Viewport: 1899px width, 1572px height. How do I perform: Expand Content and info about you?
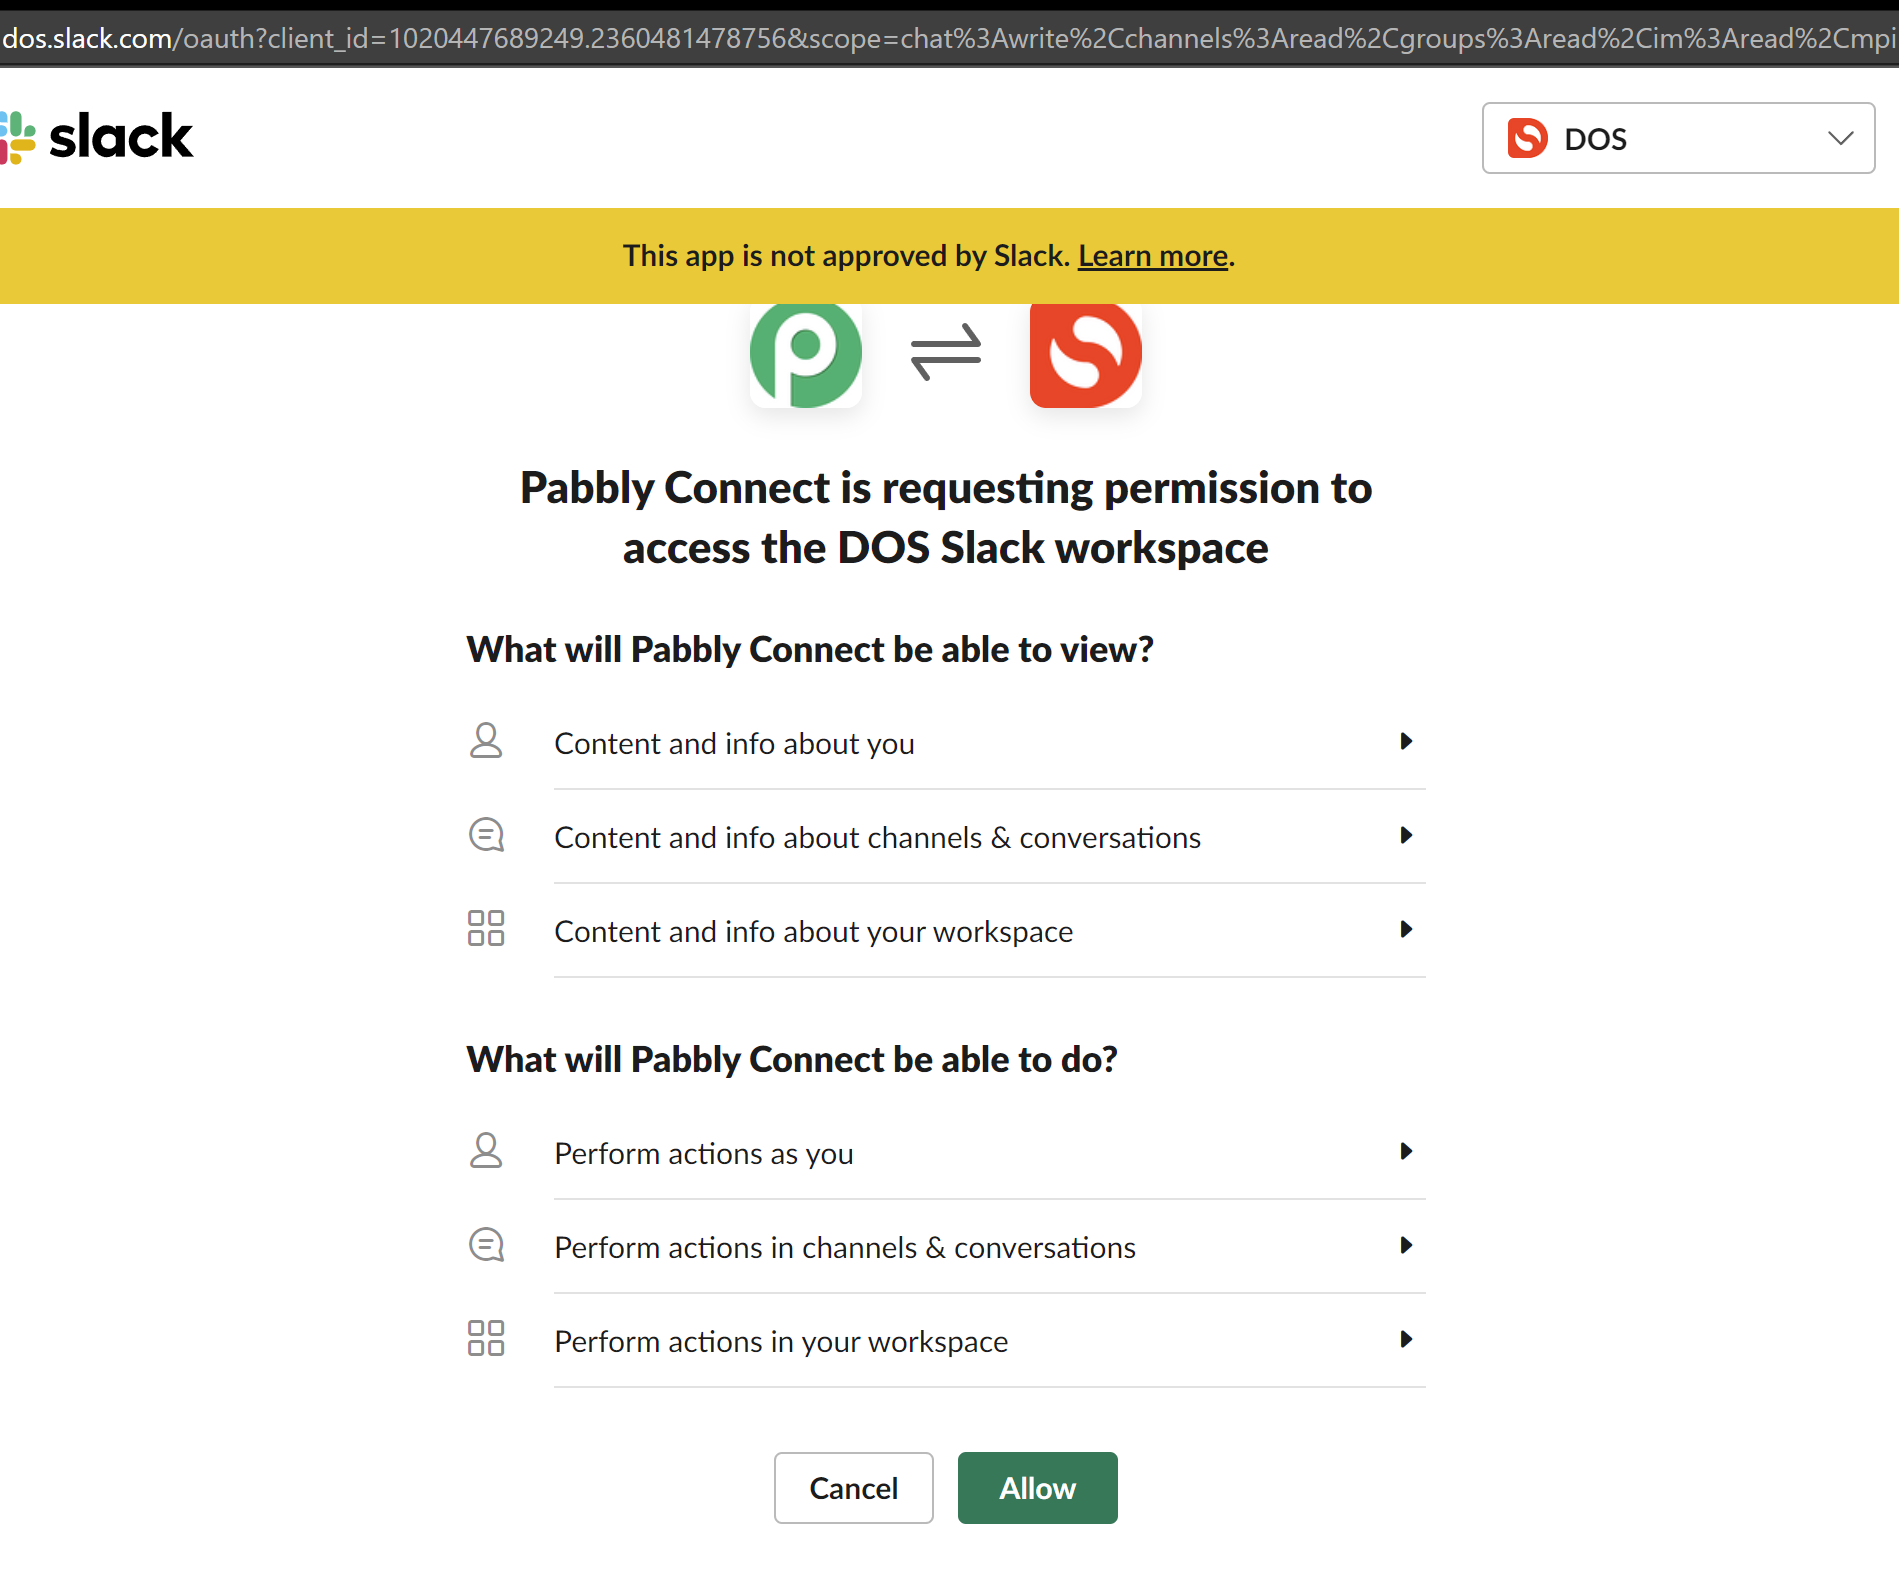[989, 743]
